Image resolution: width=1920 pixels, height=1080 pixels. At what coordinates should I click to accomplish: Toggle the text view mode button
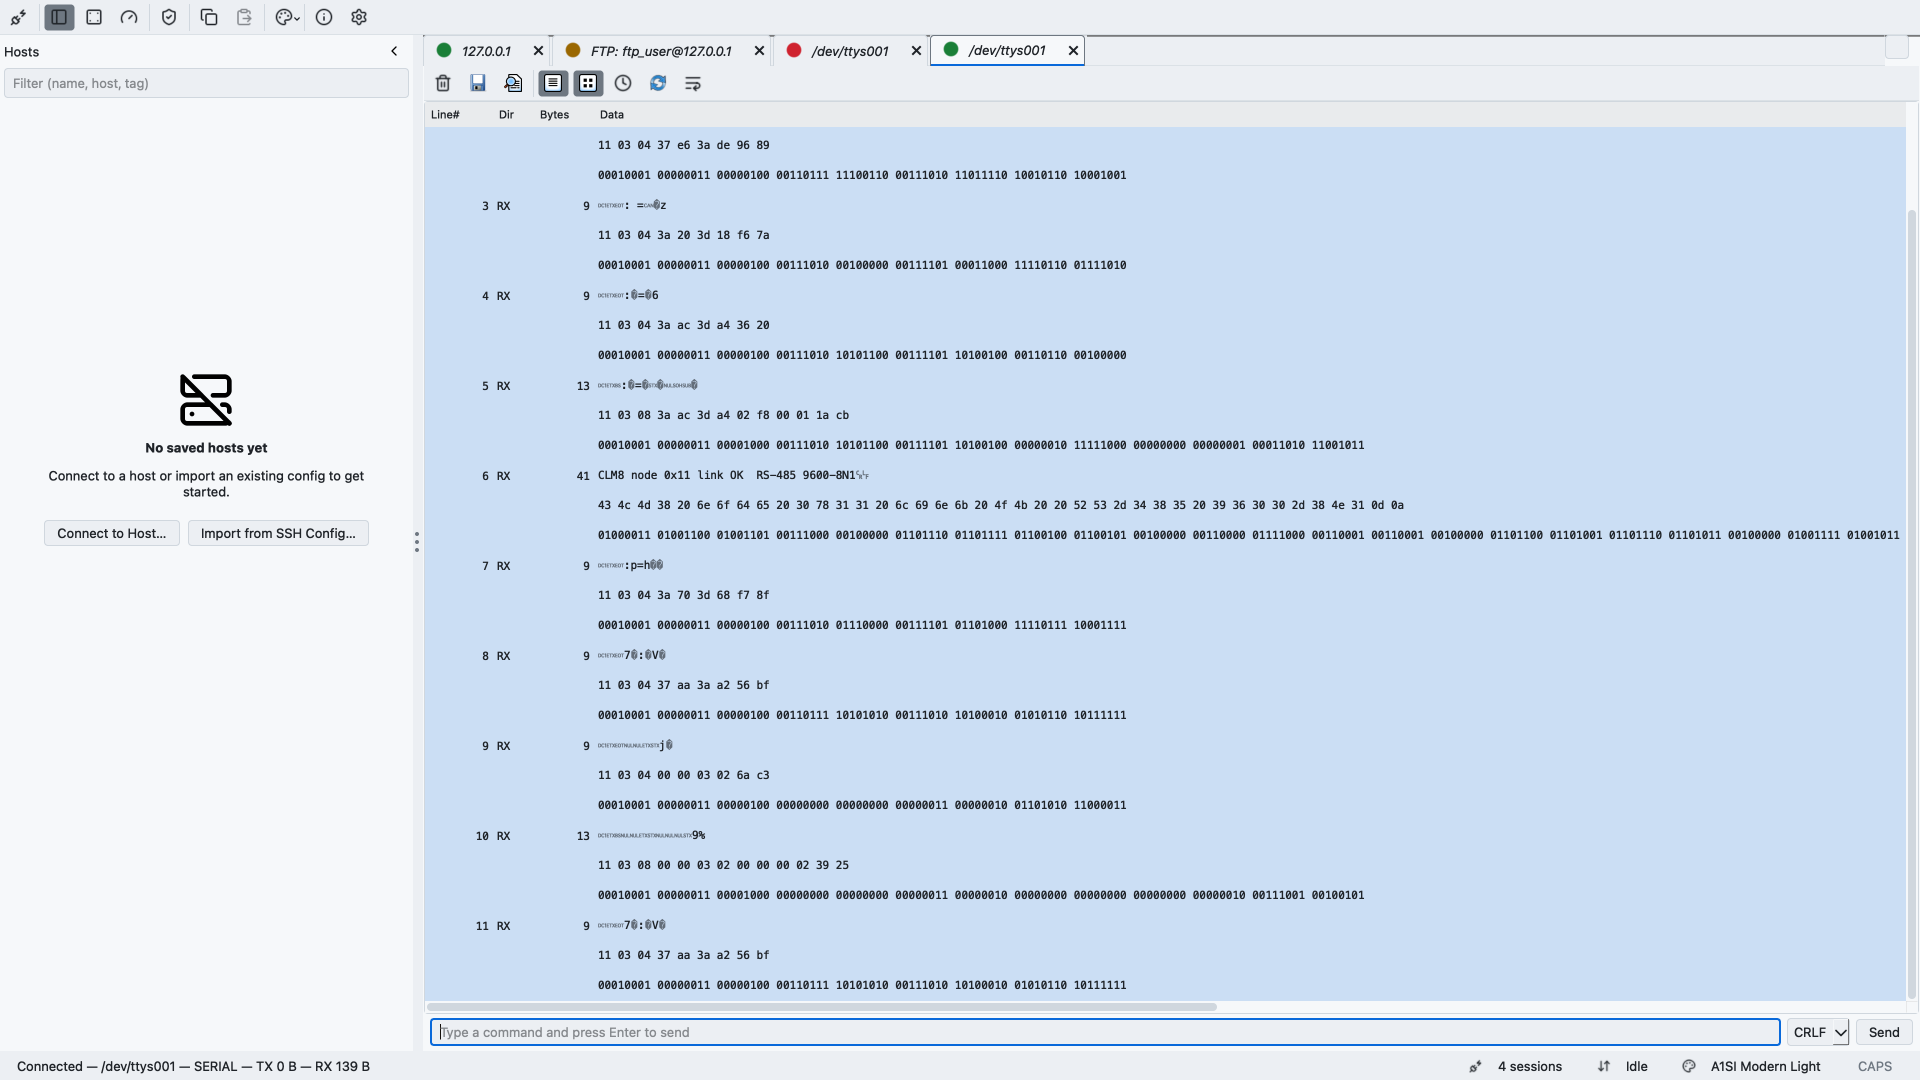tap(553, 83)
